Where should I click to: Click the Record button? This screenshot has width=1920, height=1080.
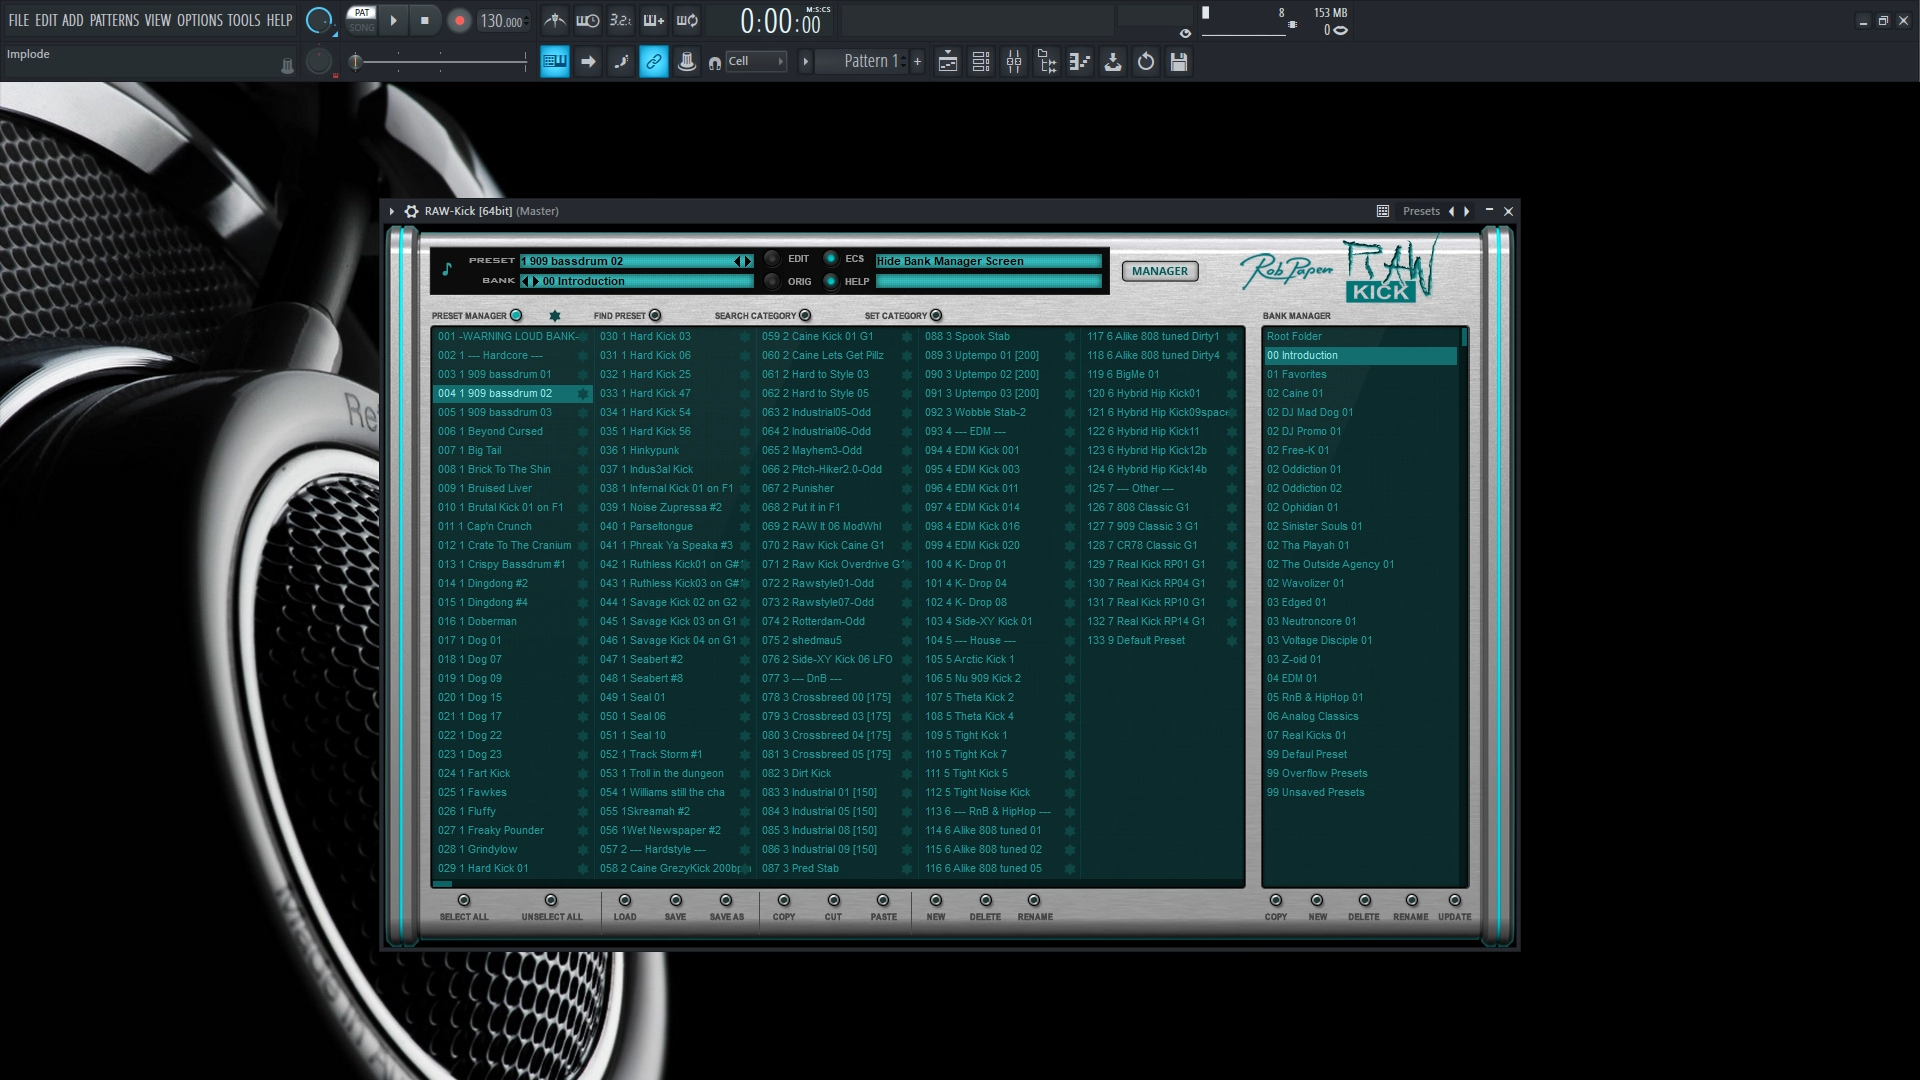pyautogui.click(x=459, y=21)
